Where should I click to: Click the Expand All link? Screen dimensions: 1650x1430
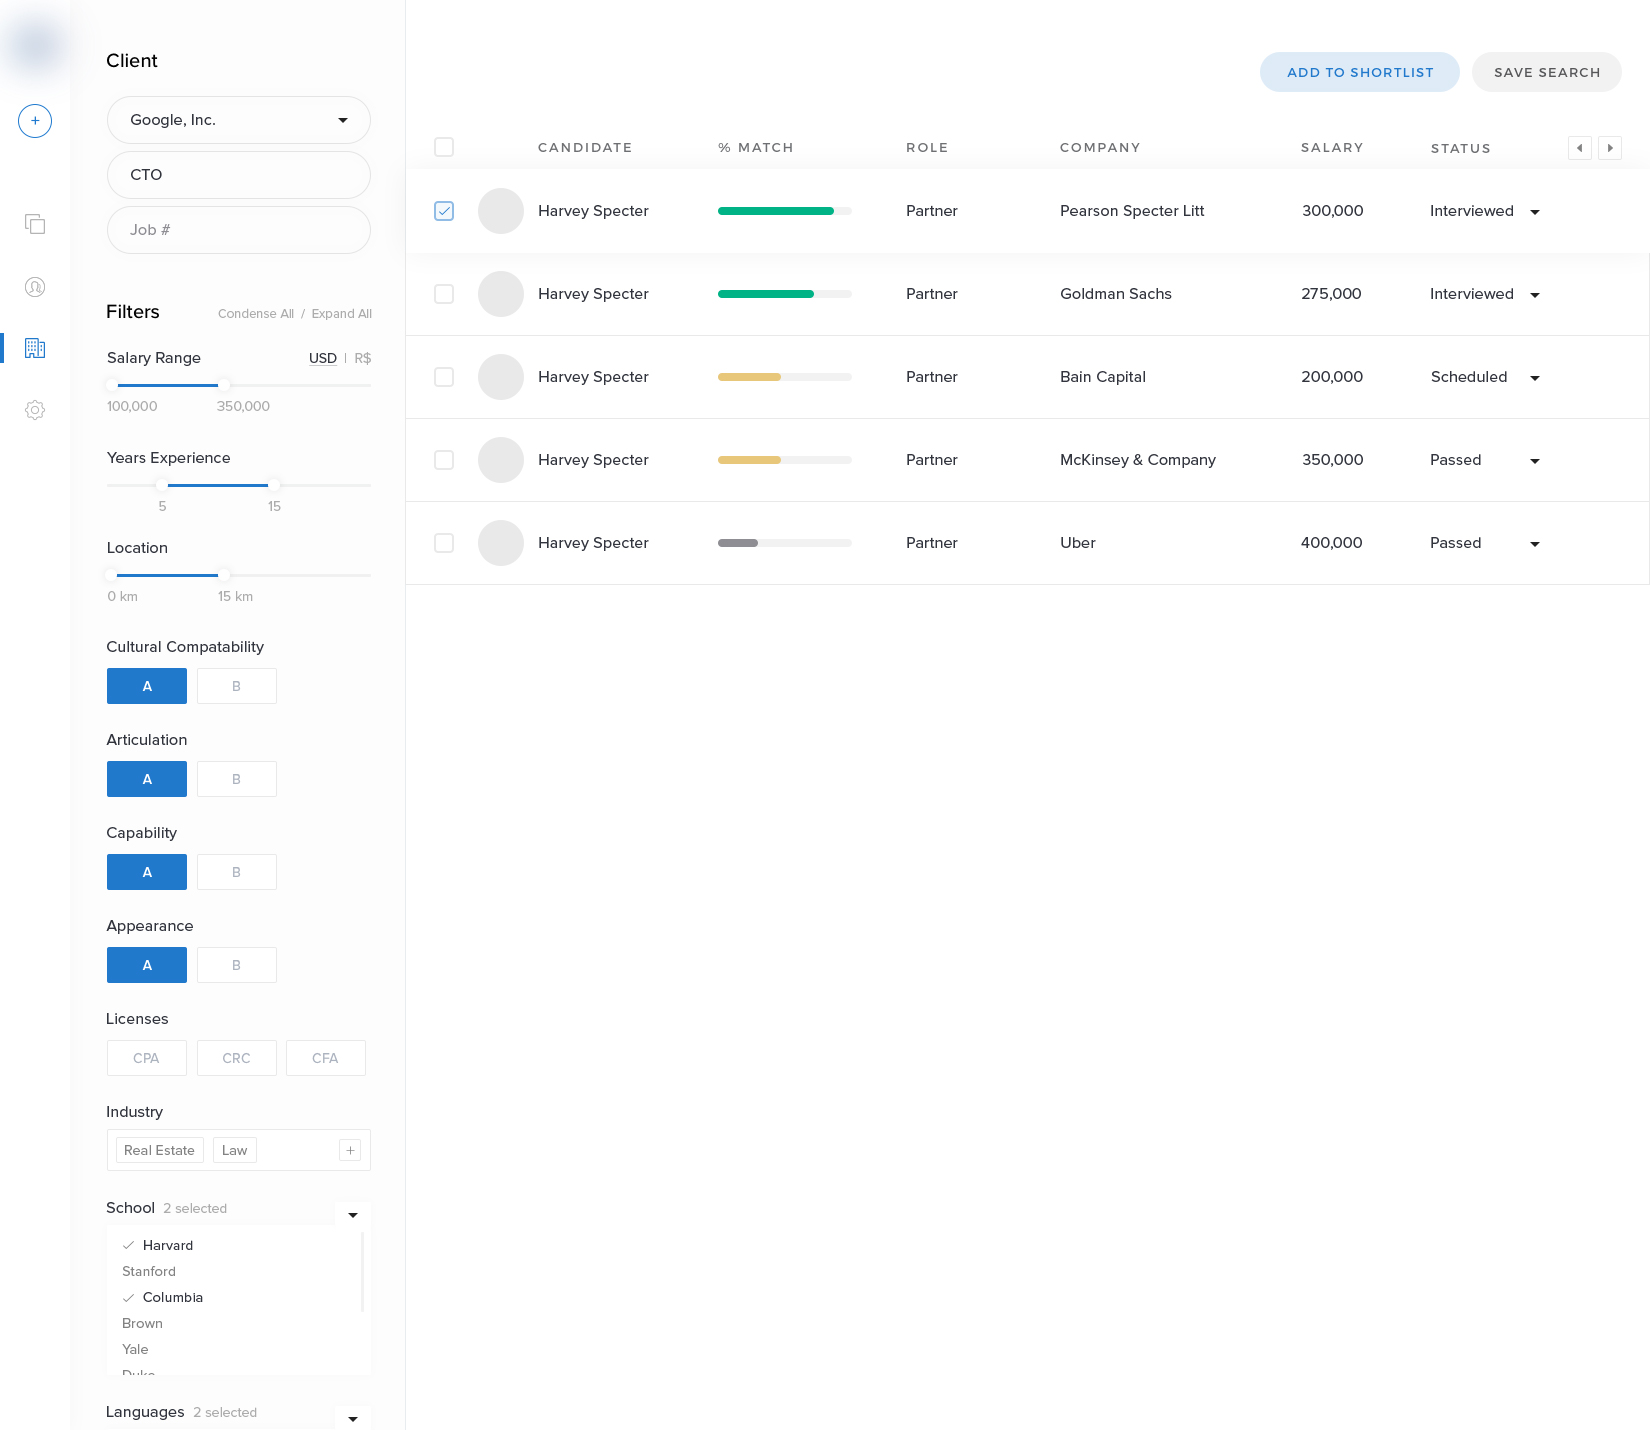[x=342, y=314]
